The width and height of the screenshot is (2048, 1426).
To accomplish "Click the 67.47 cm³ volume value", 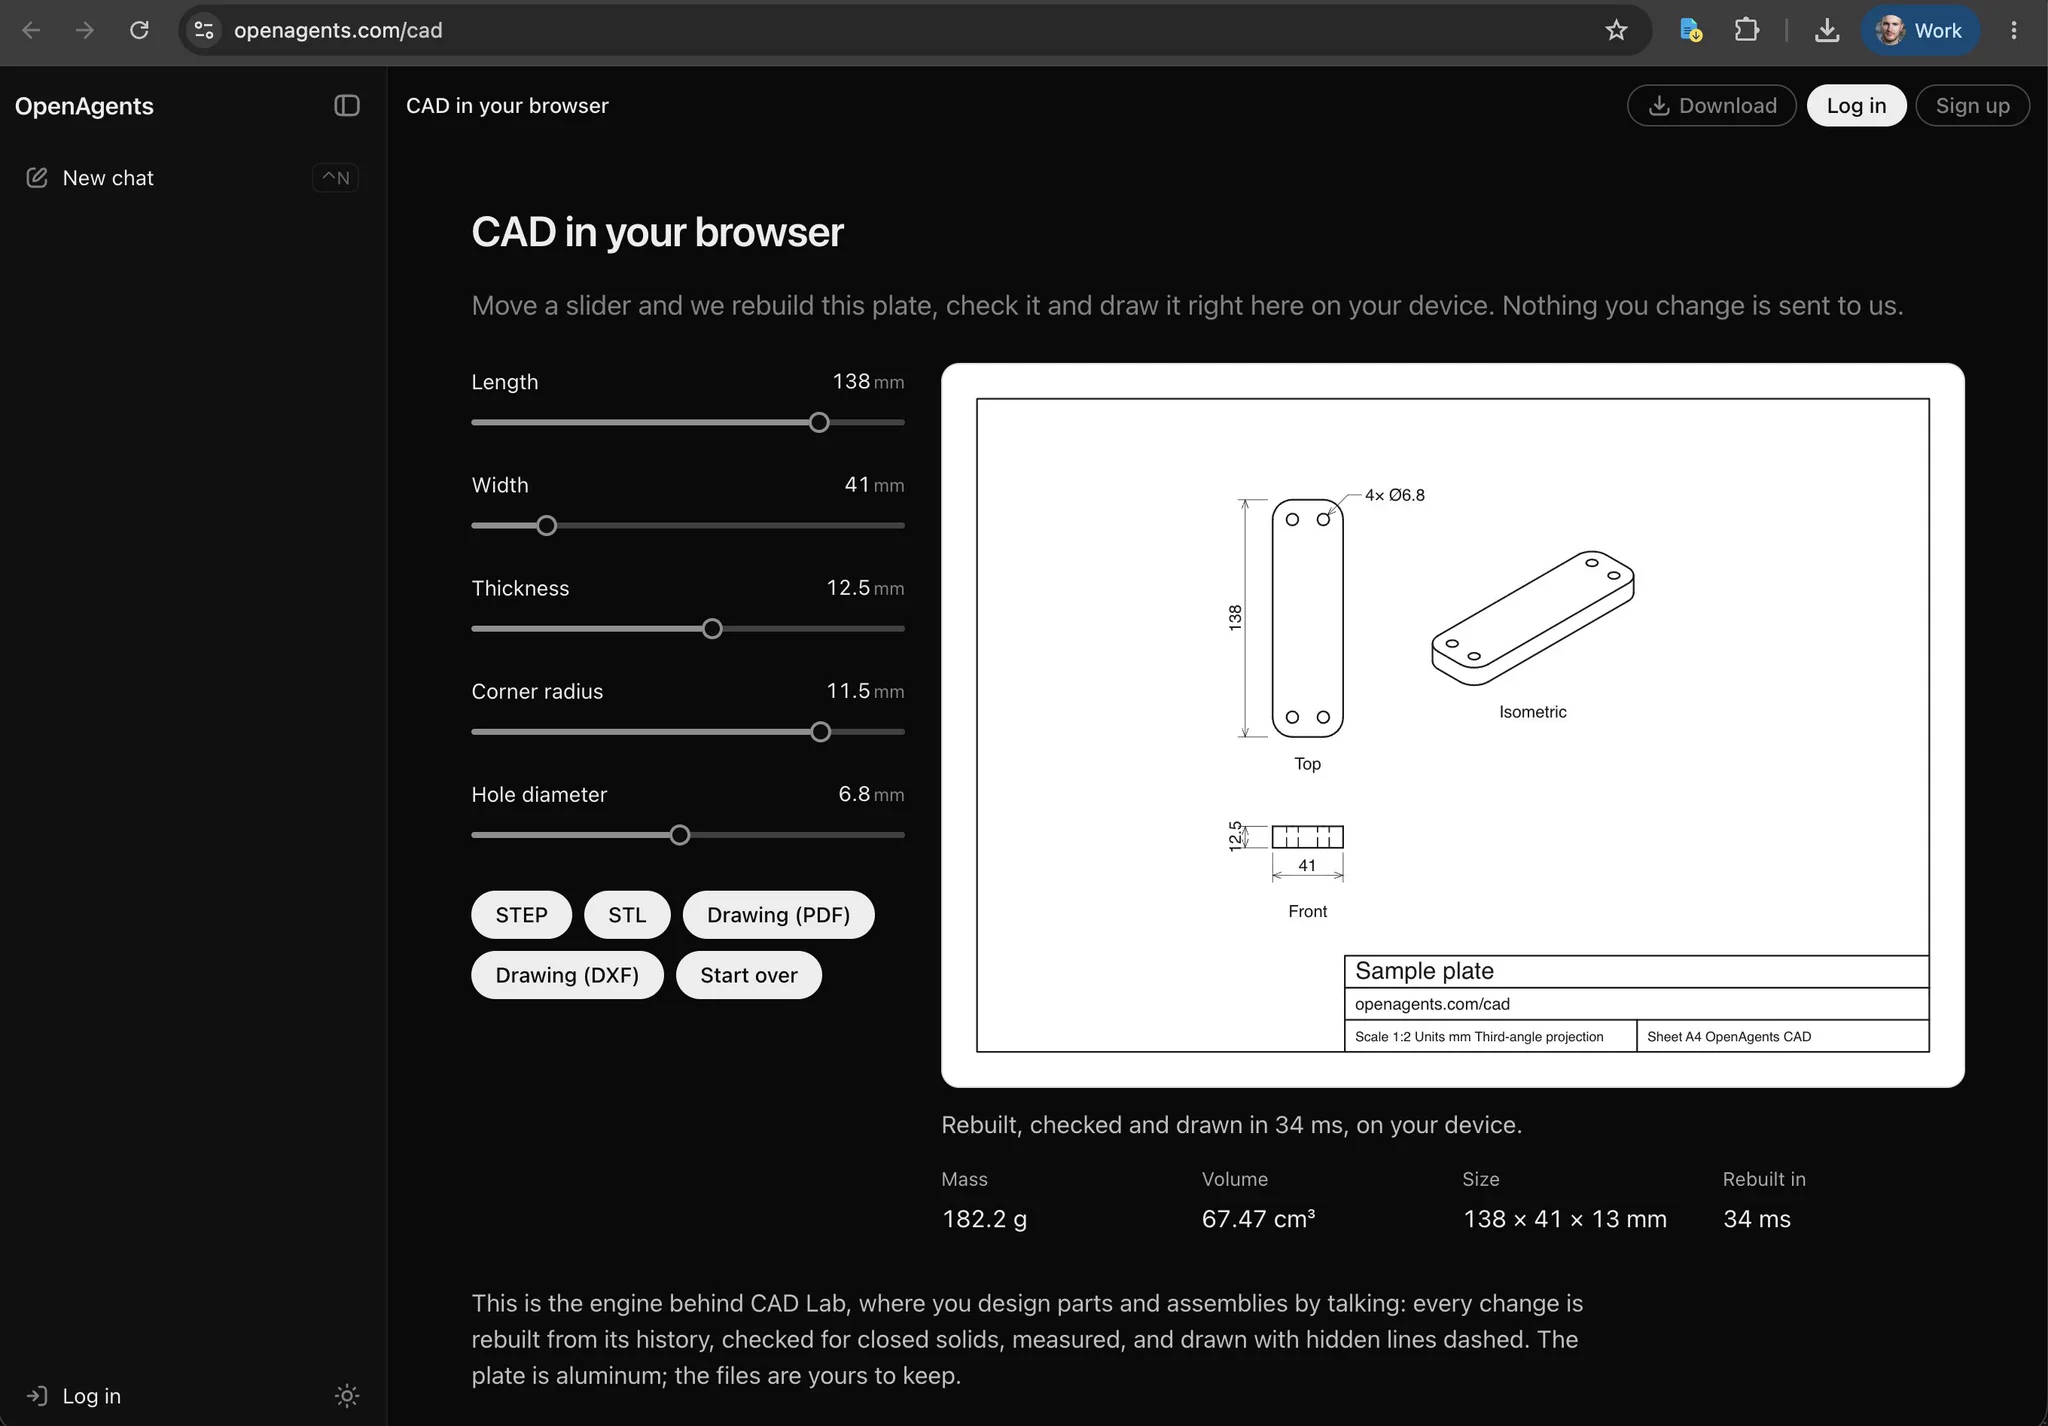I will (1258, 1219).
